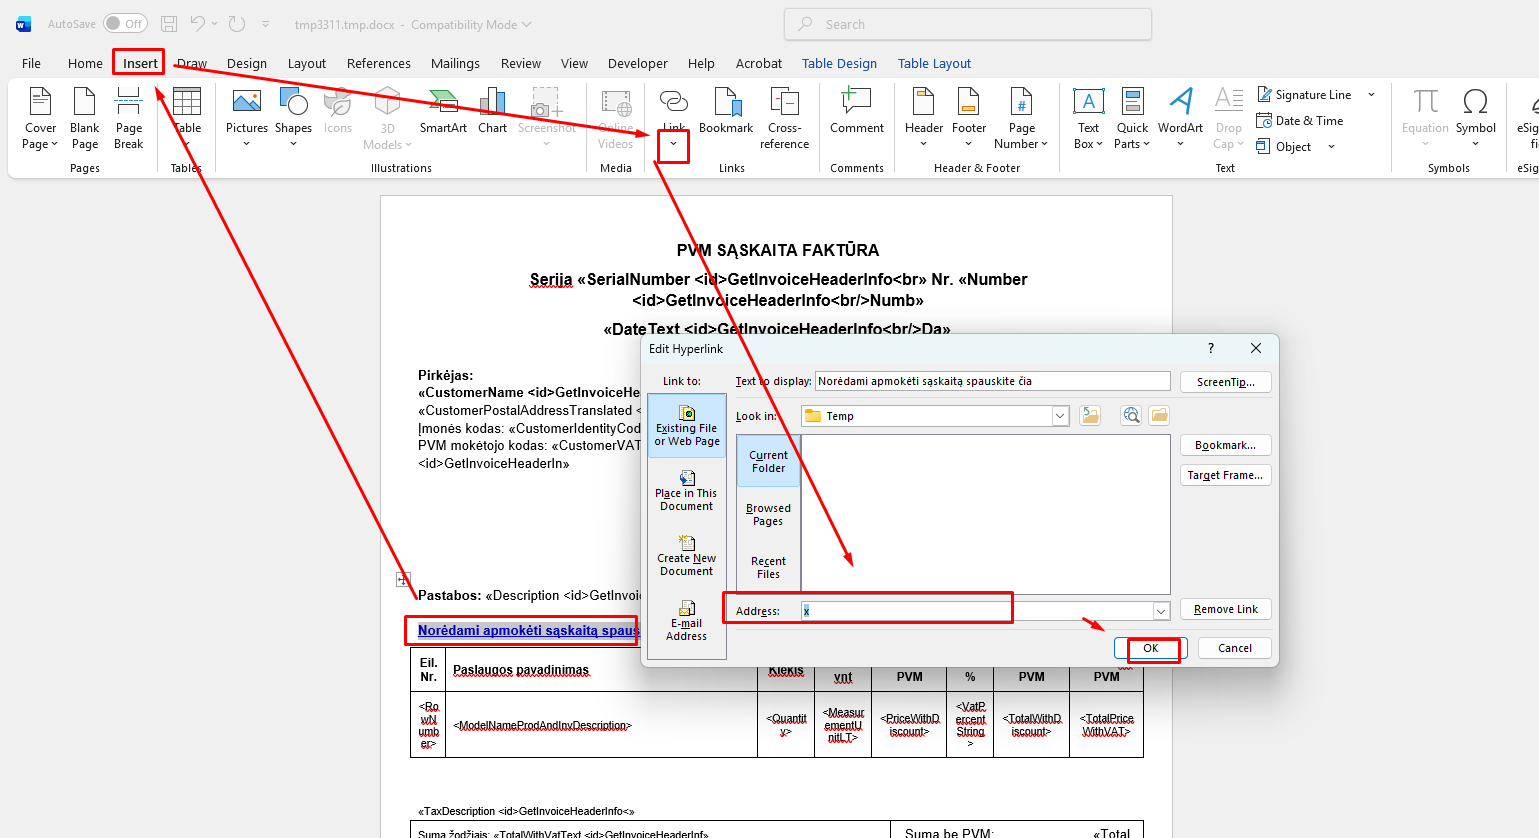This screenshot has width=1539, height=838.
Task: Insert a Chart from the ribbon
Action: click(492, 103)
